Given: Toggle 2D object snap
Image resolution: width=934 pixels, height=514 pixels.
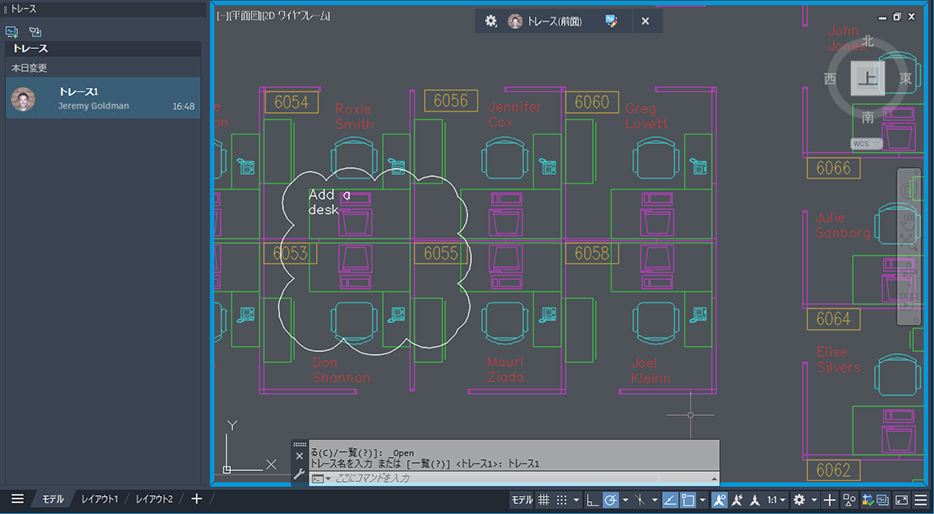Looking at the screenshot, I should [x=688, y=500].
